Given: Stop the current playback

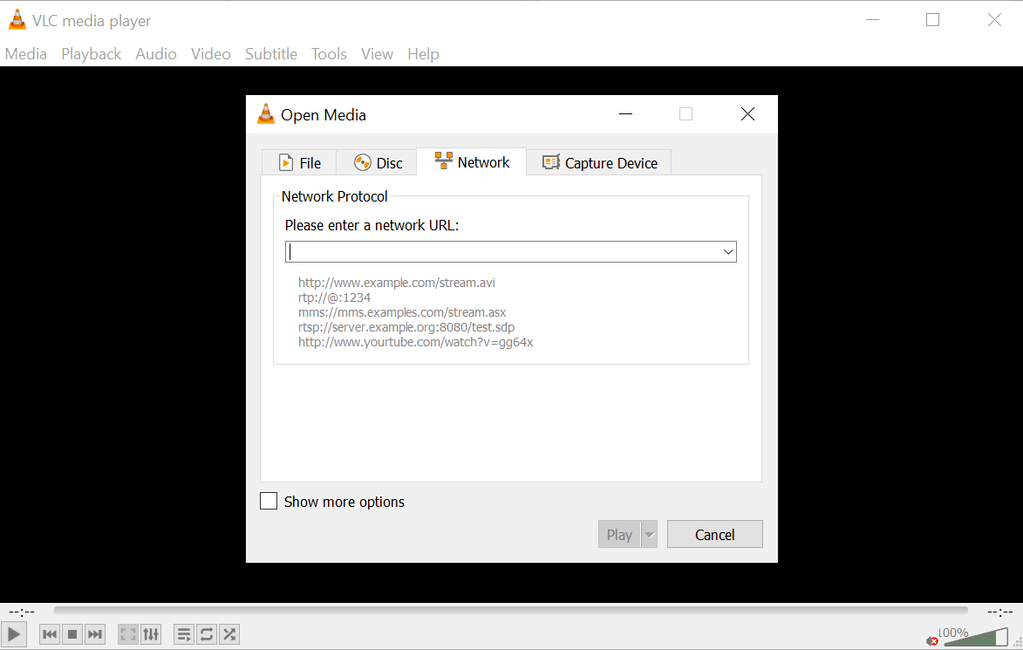Looking at the screenshot, I should coord(71,633).
